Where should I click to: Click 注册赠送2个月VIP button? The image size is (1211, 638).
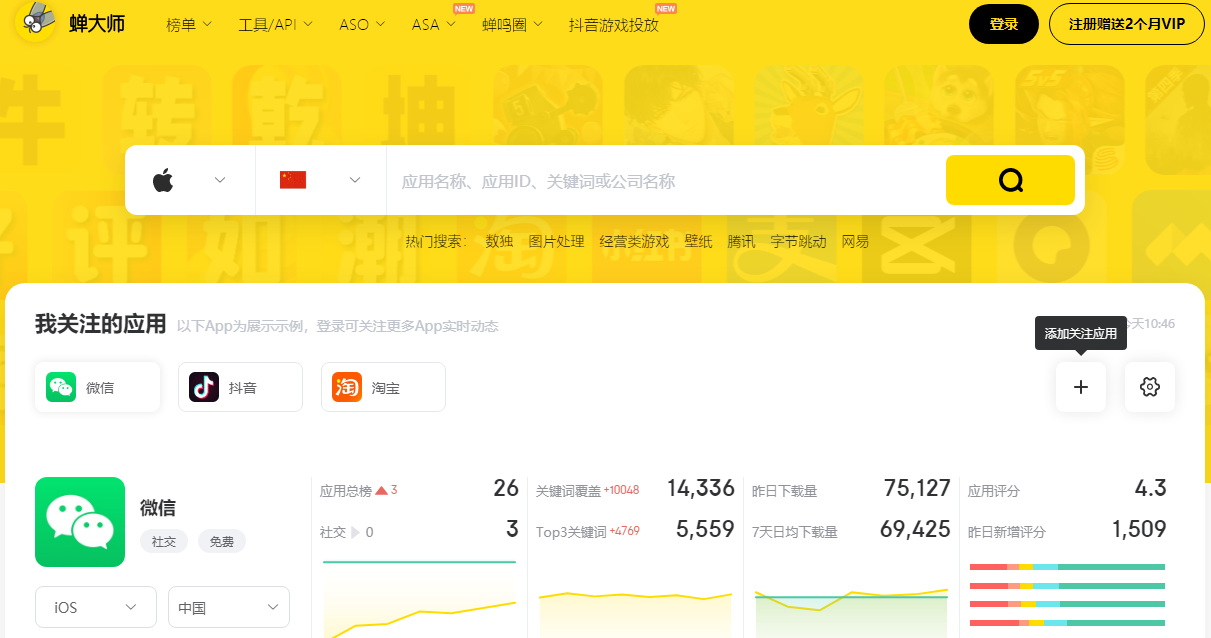[1126, 25]
